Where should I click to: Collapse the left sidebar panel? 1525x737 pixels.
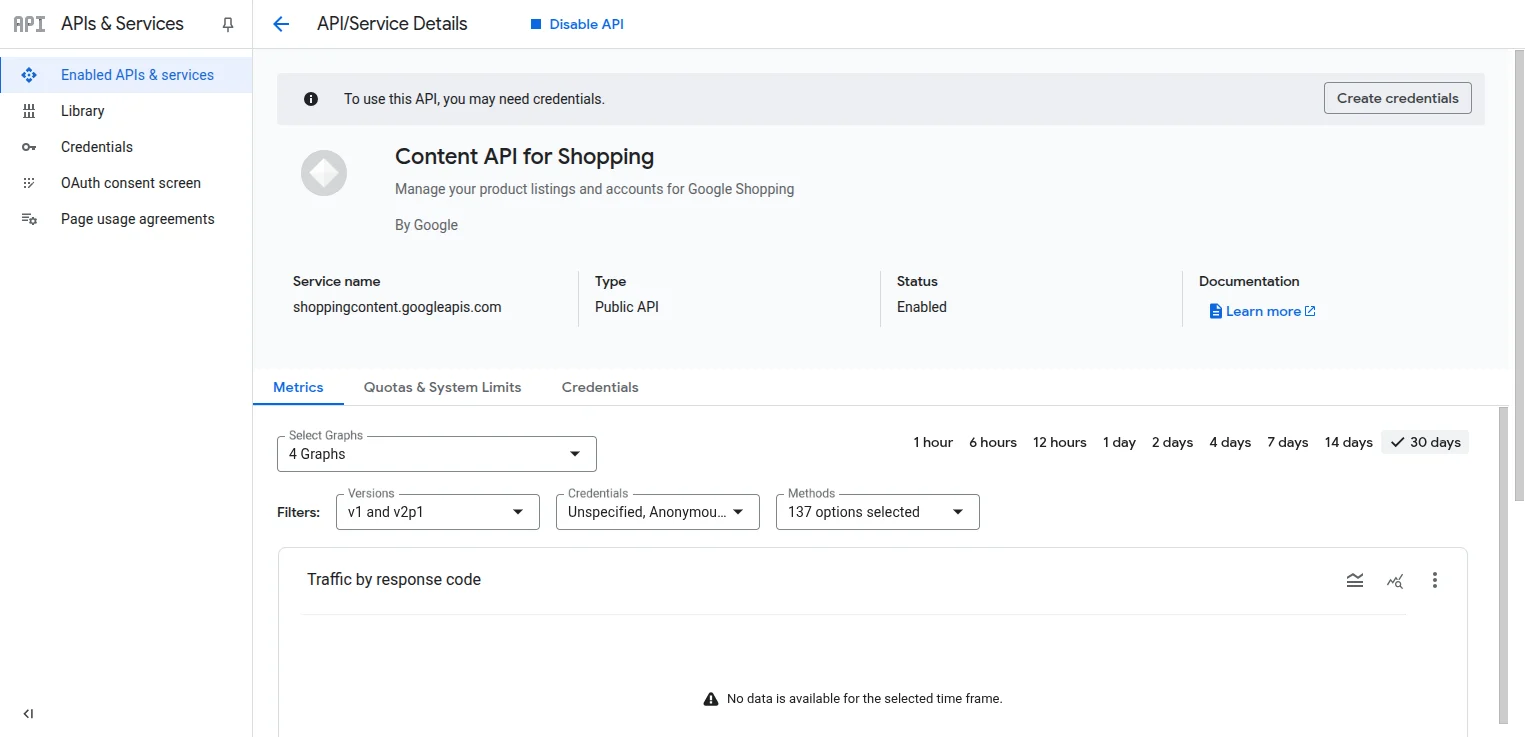click(28, 713)
